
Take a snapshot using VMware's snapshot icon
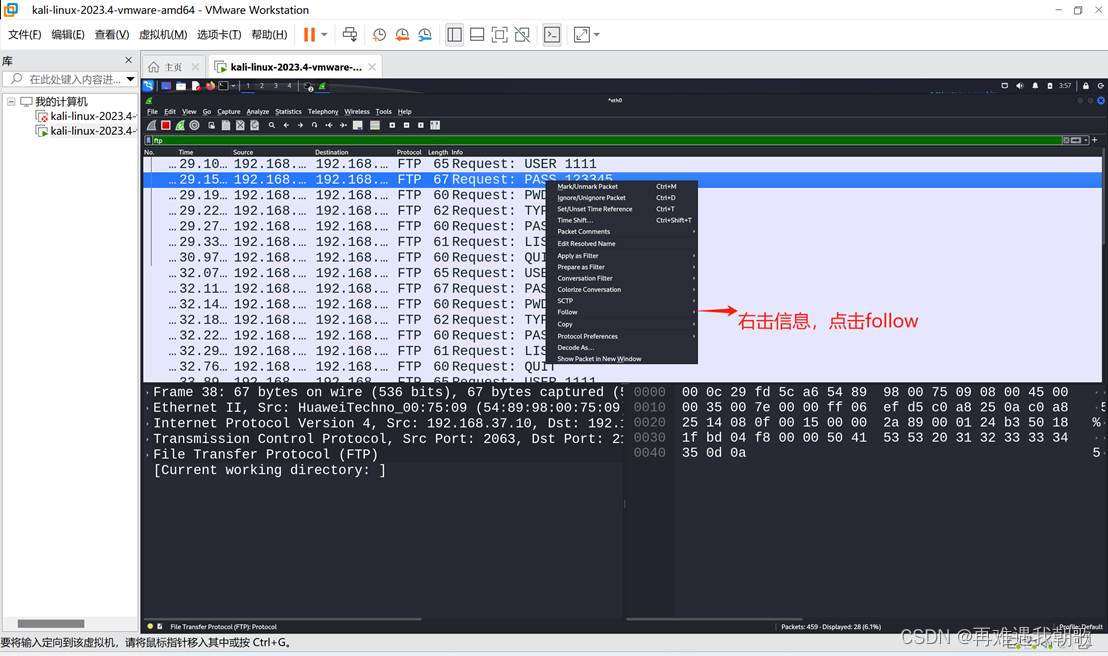(379, 34)
